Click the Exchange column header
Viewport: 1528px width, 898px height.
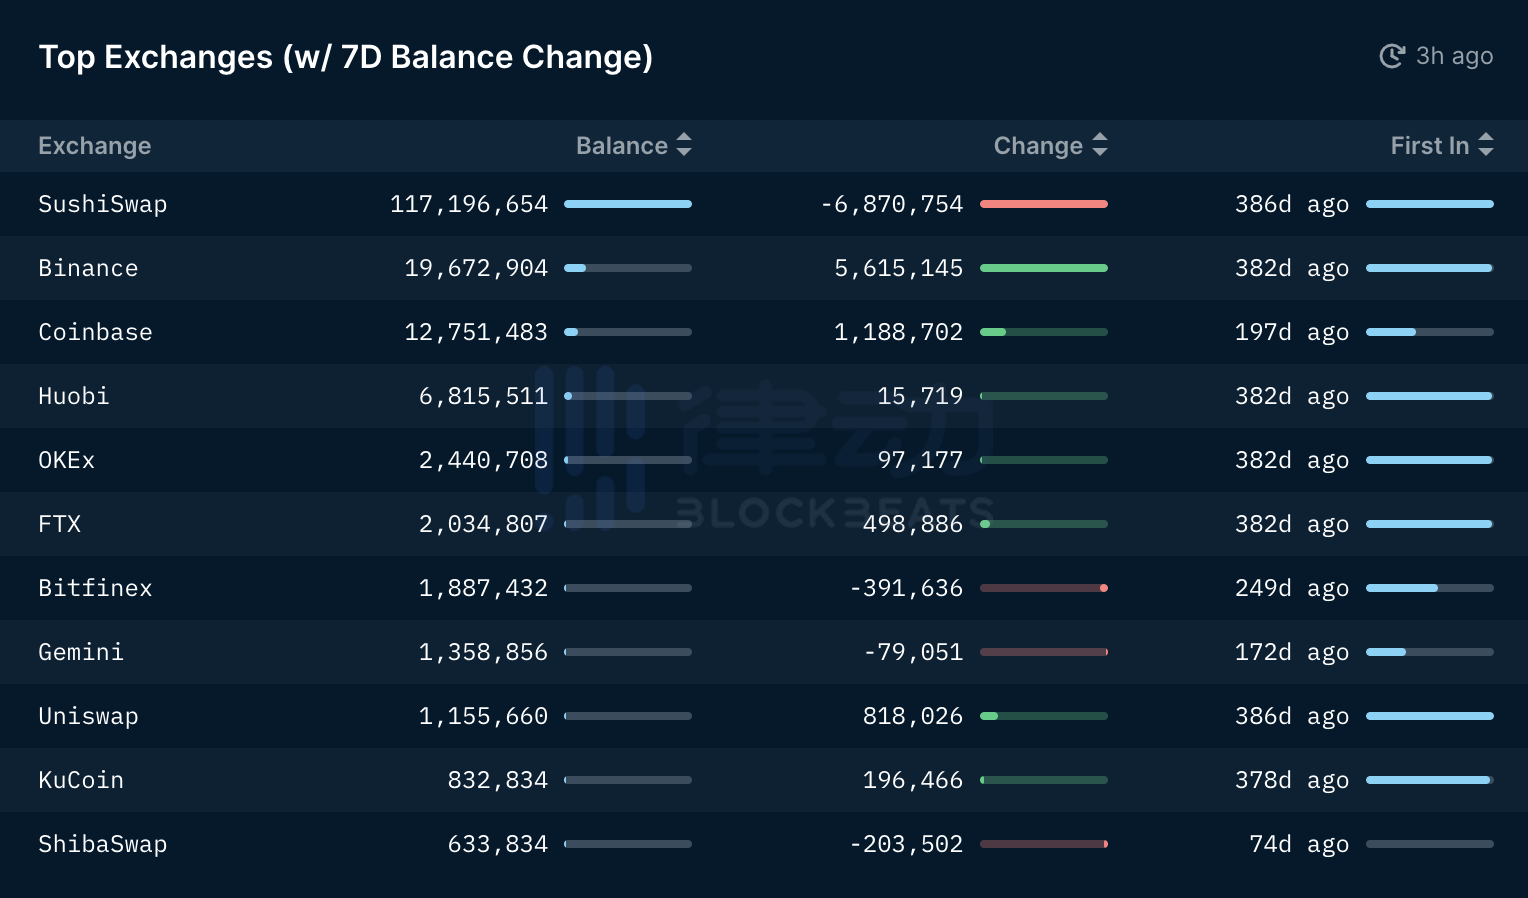[94, 146]
